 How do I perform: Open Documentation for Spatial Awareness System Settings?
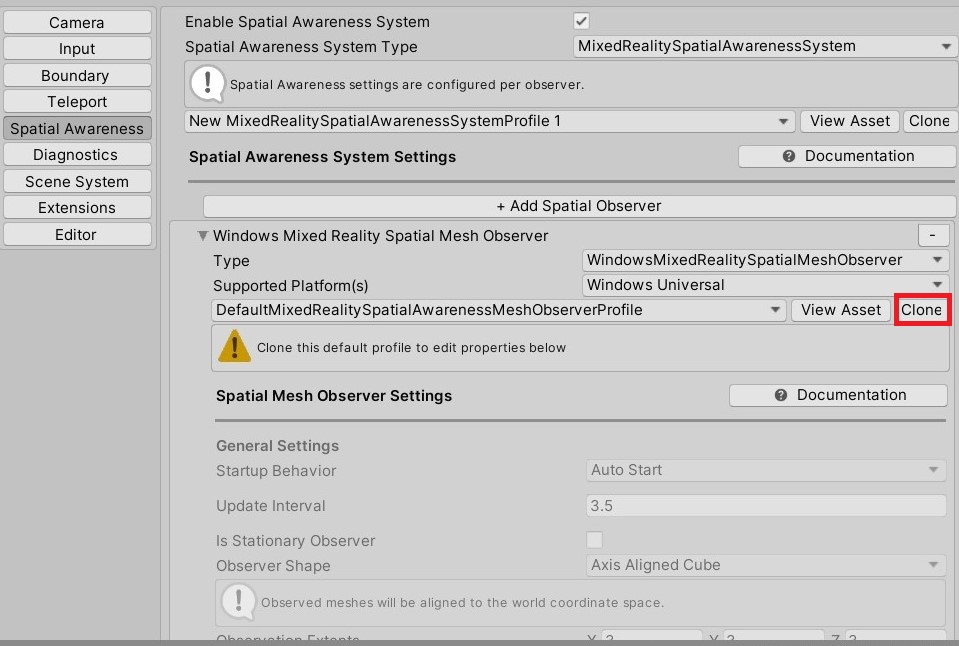click(847, 156)
